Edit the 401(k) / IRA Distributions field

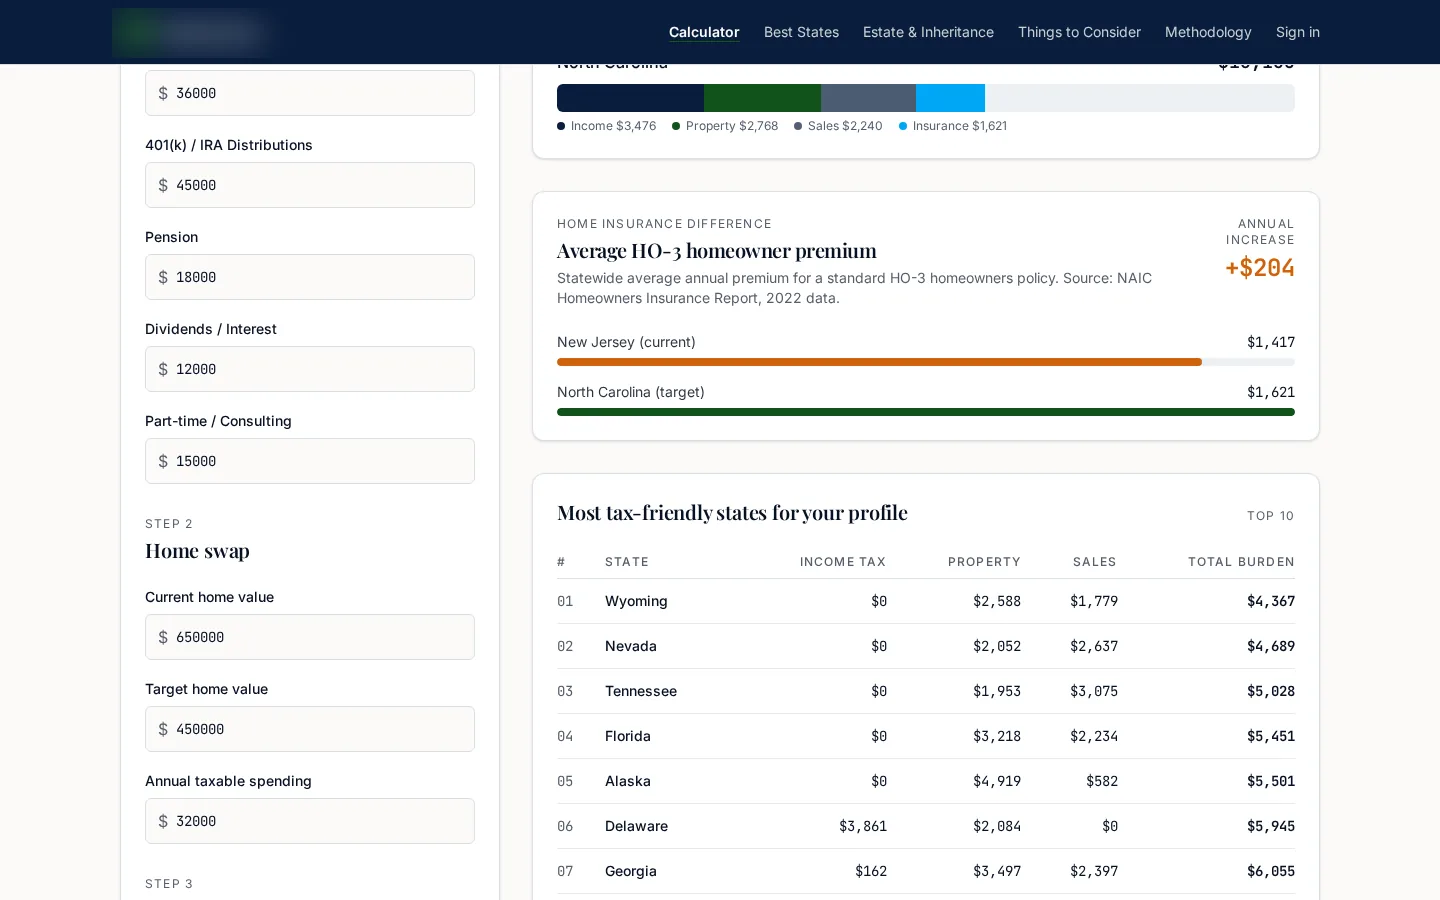[x=310, y=185]
